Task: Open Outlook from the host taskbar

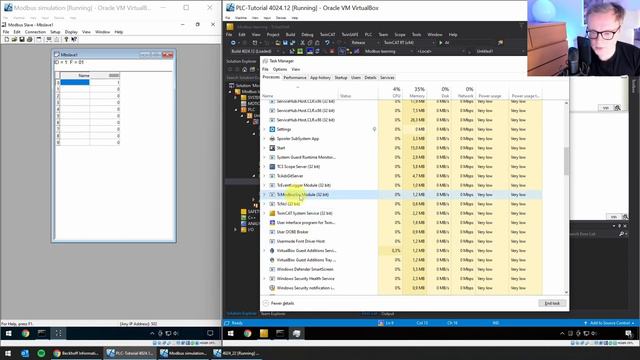Action: click(25, 353)
